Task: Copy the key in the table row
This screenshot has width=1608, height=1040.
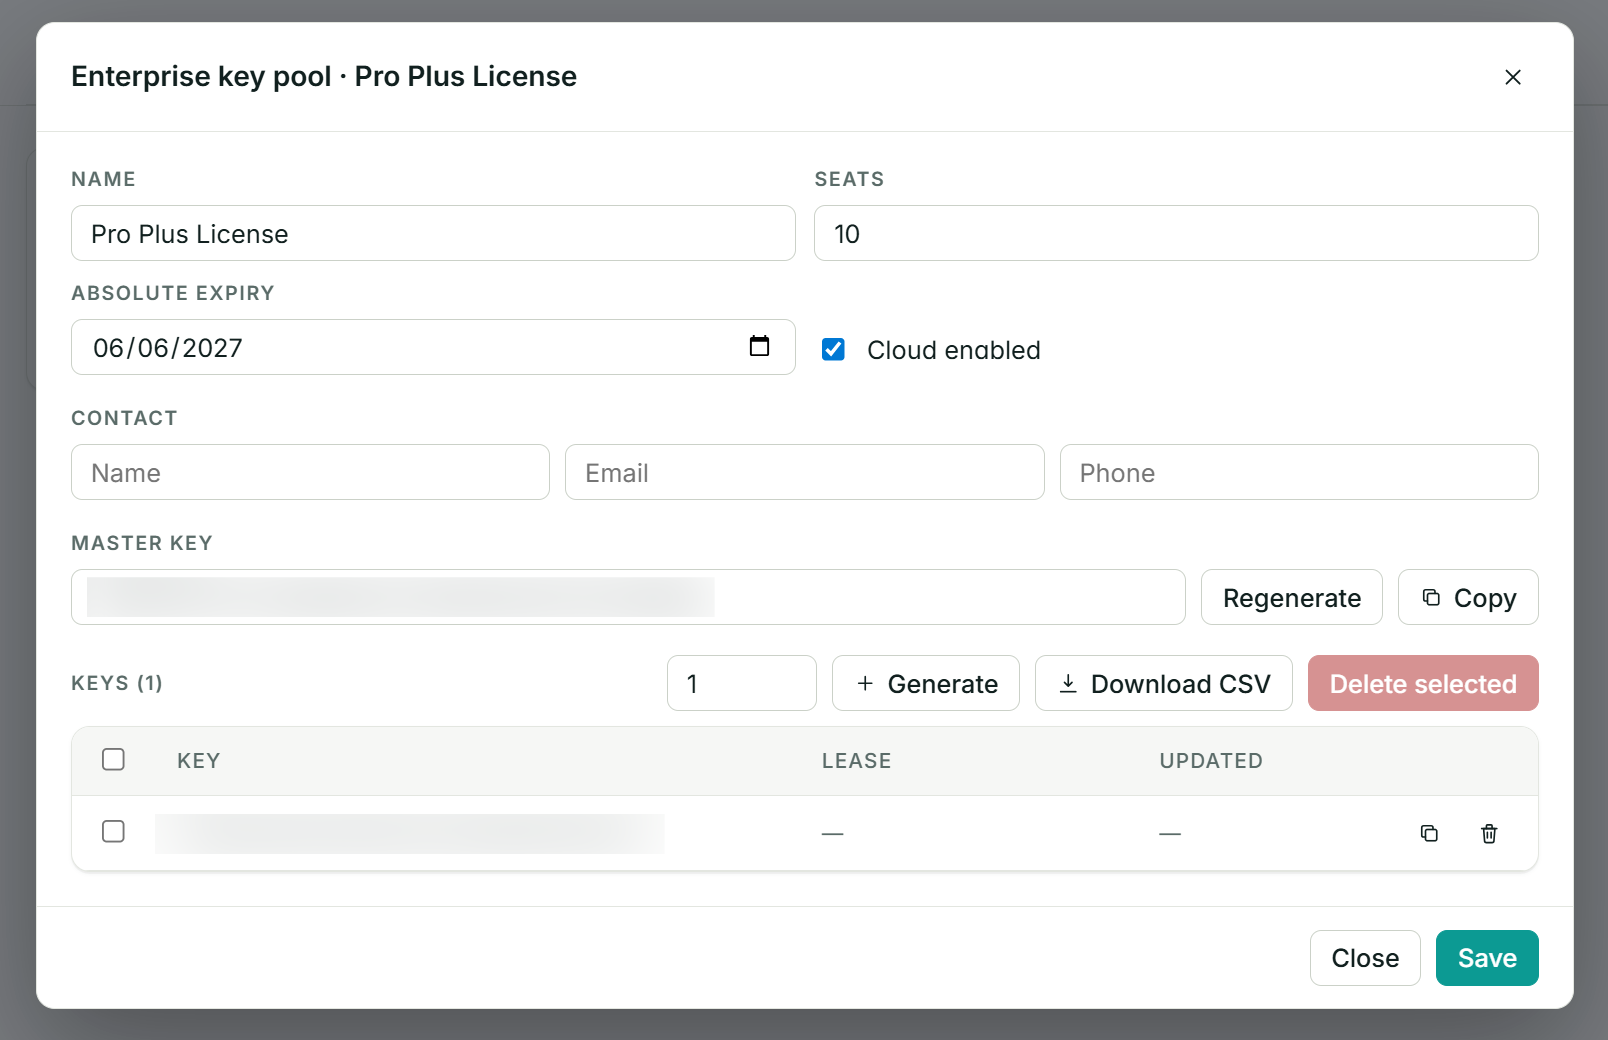Action: [1429, 833]
